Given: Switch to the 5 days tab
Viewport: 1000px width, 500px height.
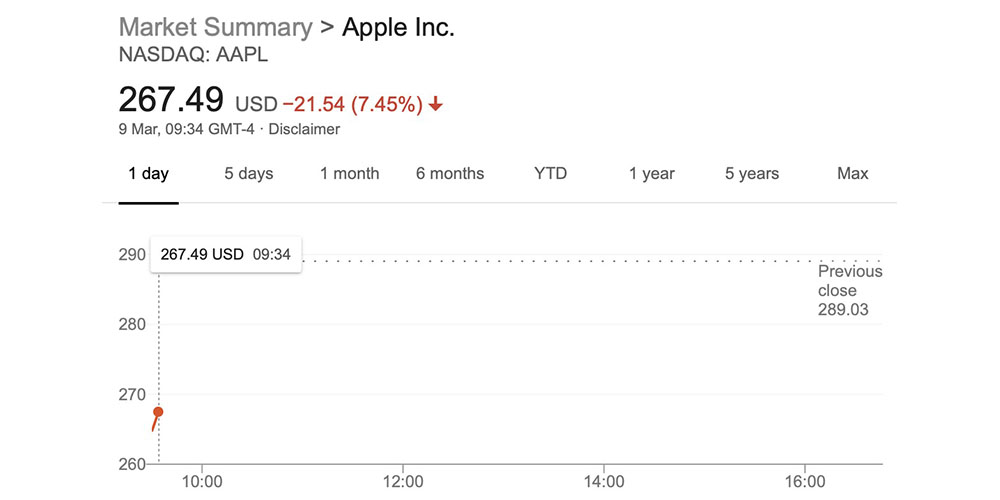Looking at the screenshot, I should coord(248,174).
